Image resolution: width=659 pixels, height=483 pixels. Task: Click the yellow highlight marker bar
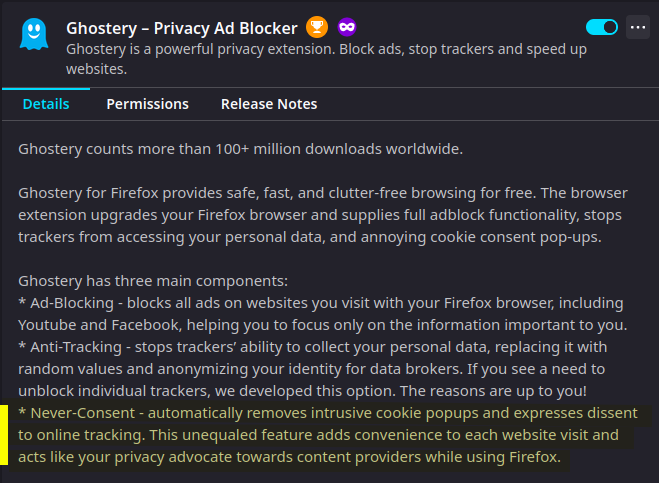(x=4, y=435)
